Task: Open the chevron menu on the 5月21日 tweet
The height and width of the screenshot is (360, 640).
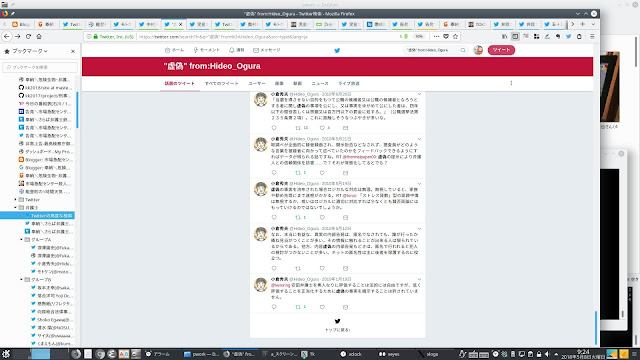Action: coord(419,139)
